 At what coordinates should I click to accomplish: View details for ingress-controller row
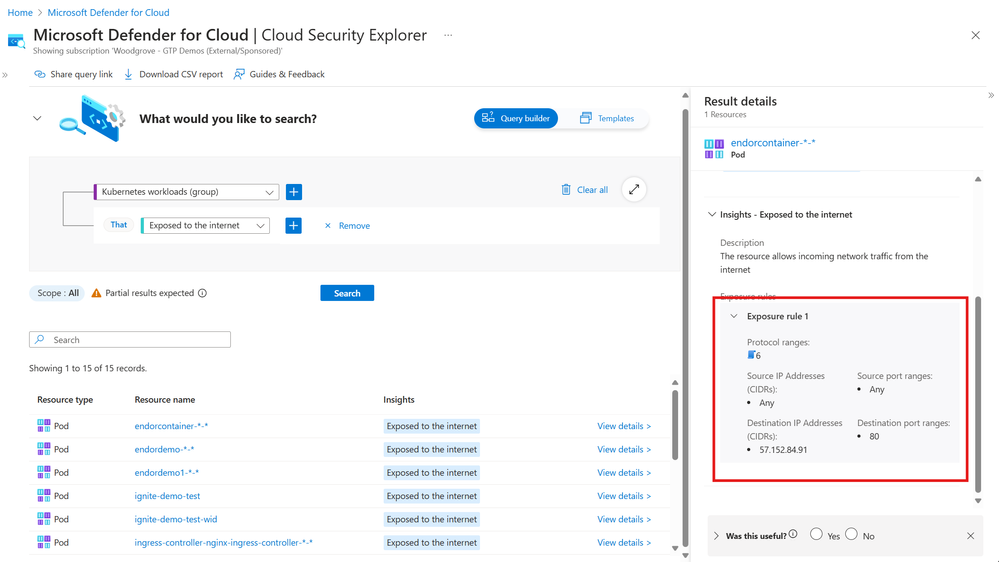[624, 543]
